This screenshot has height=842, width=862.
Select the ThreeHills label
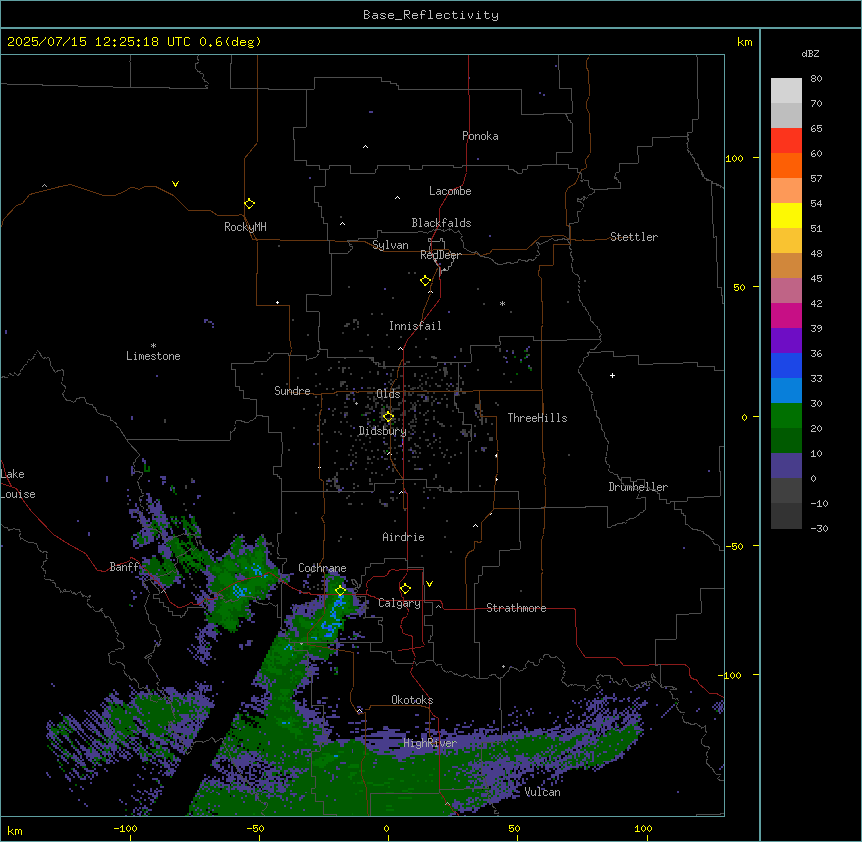pyautogui.click(x=537, y=418)
